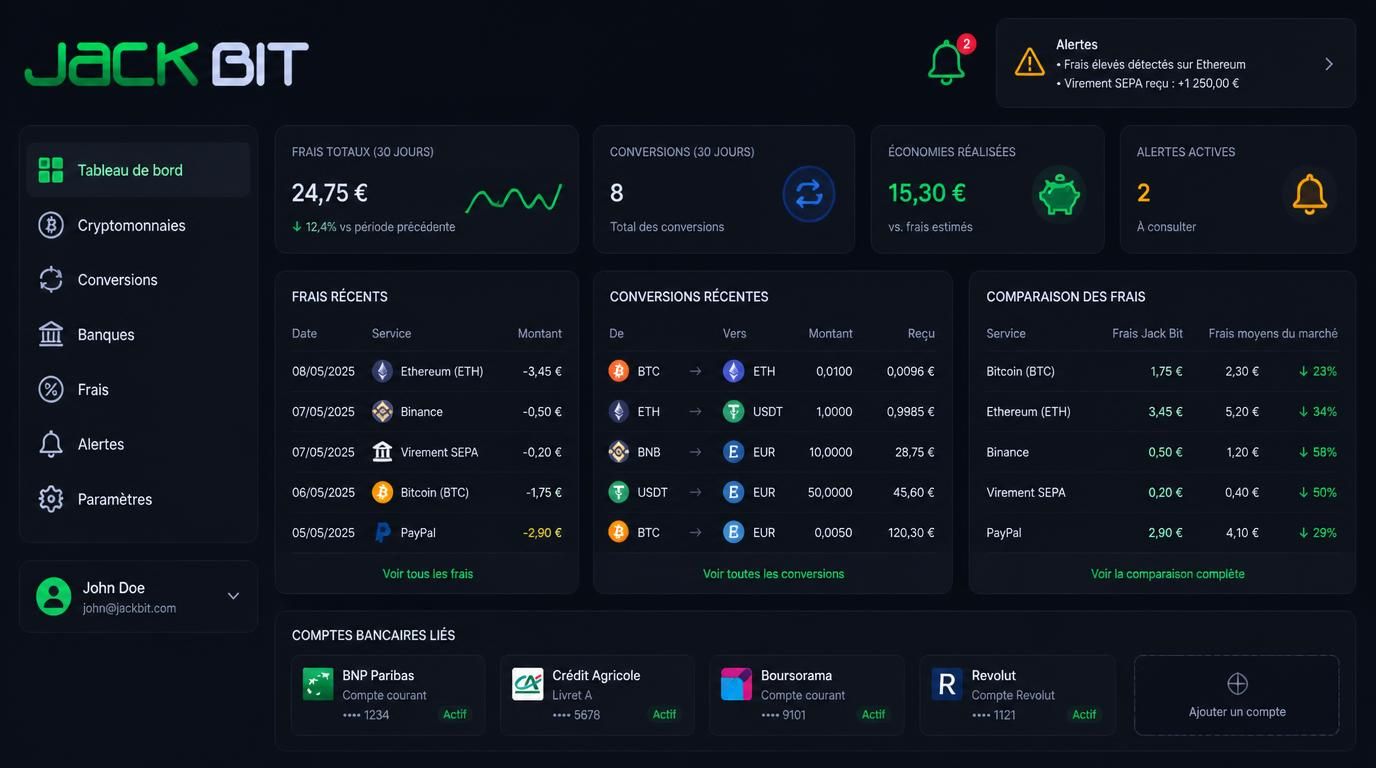
Task: Open Voir tous les frais link
Action: pyautogui.click(x=428, y=574)
